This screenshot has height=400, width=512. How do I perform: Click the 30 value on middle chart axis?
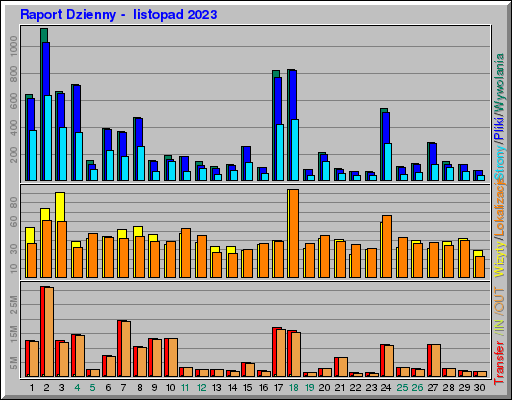[x=14, y=249]
